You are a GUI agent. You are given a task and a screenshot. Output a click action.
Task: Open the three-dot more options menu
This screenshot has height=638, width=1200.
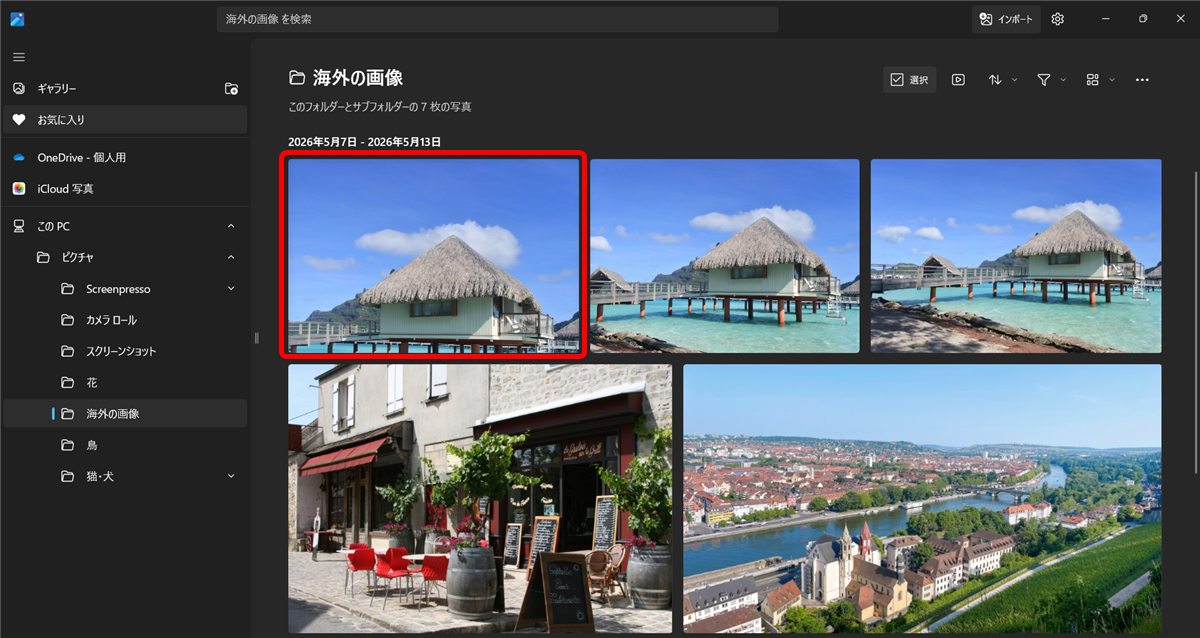1142,80
